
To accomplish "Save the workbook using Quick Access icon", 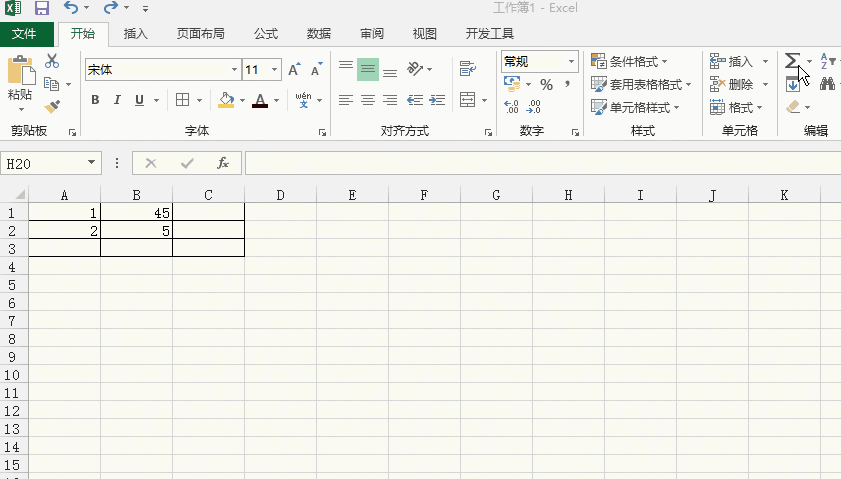I will tap(41, 9).
